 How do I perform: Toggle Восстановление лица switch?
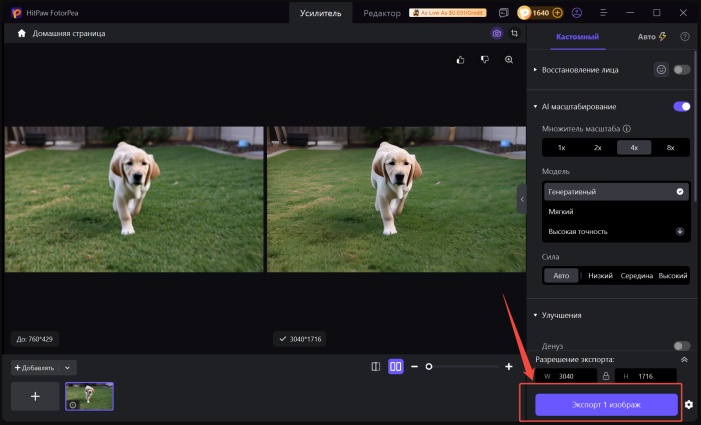(x=682, y=70)
